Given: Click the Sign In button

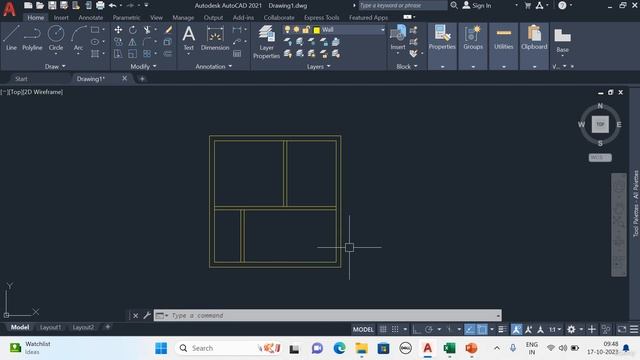Looking at the screenshot, I should click(477, 5).
